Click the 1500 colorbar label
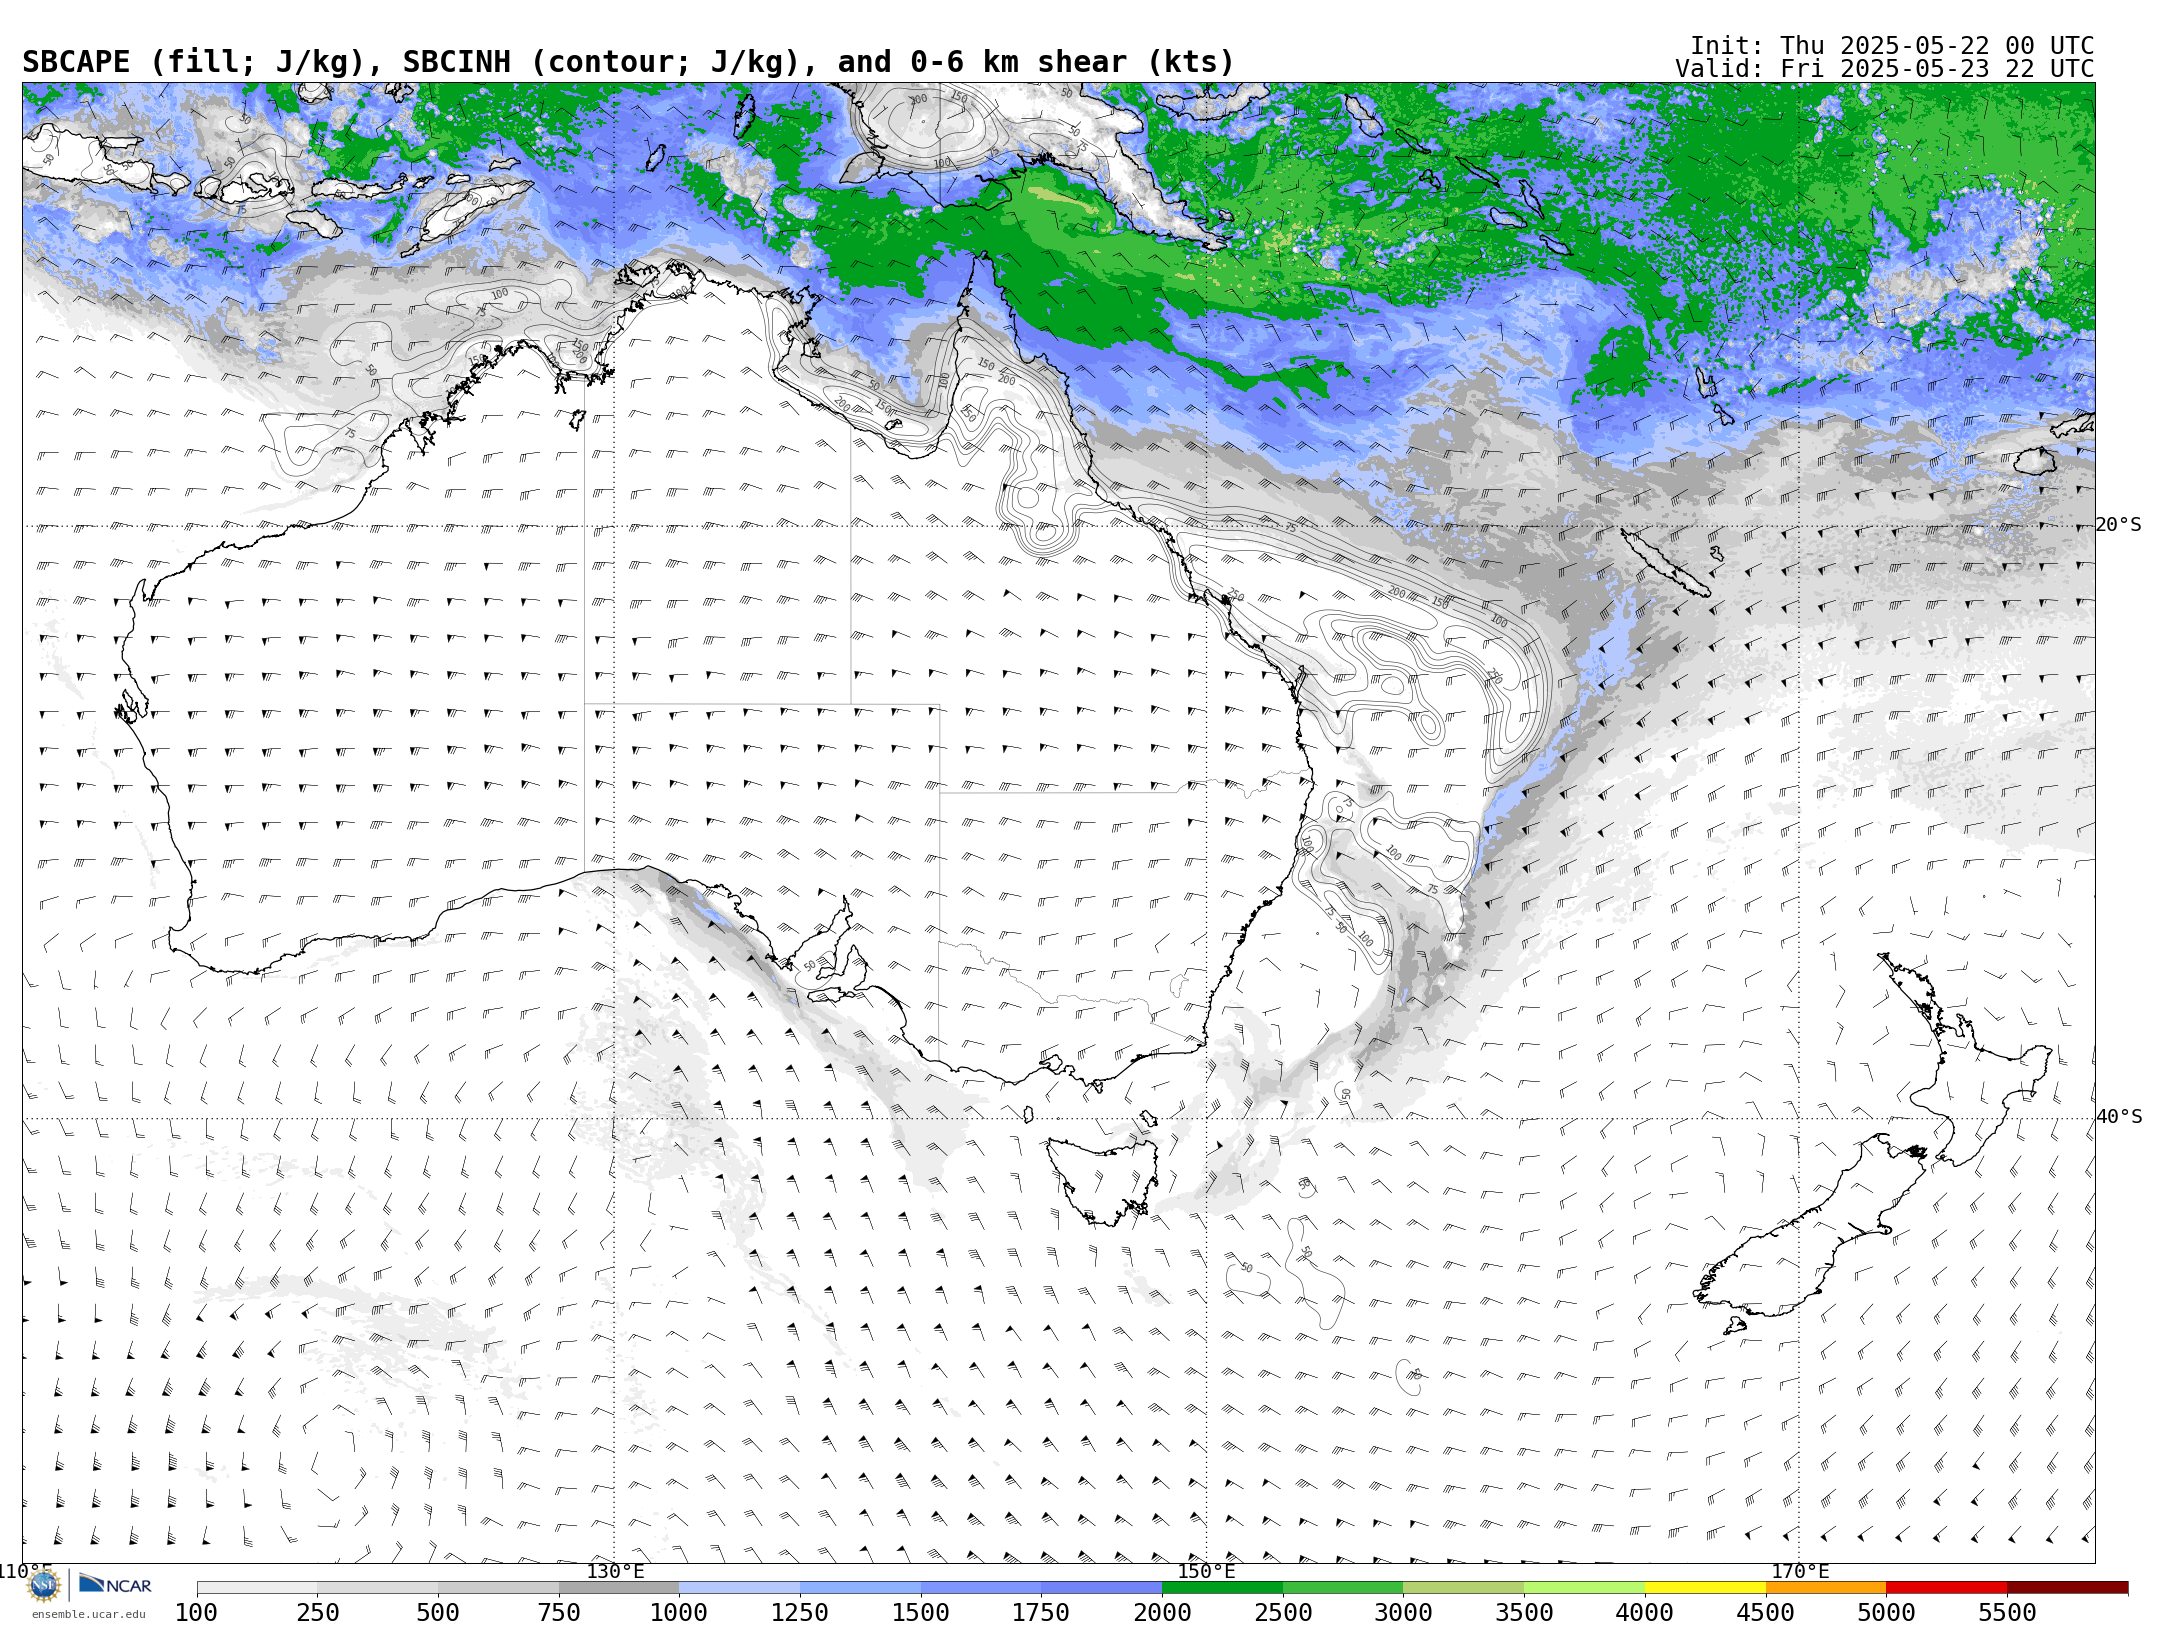Viewport: 2160px width, 1626px height. (x=921, y=1612)
